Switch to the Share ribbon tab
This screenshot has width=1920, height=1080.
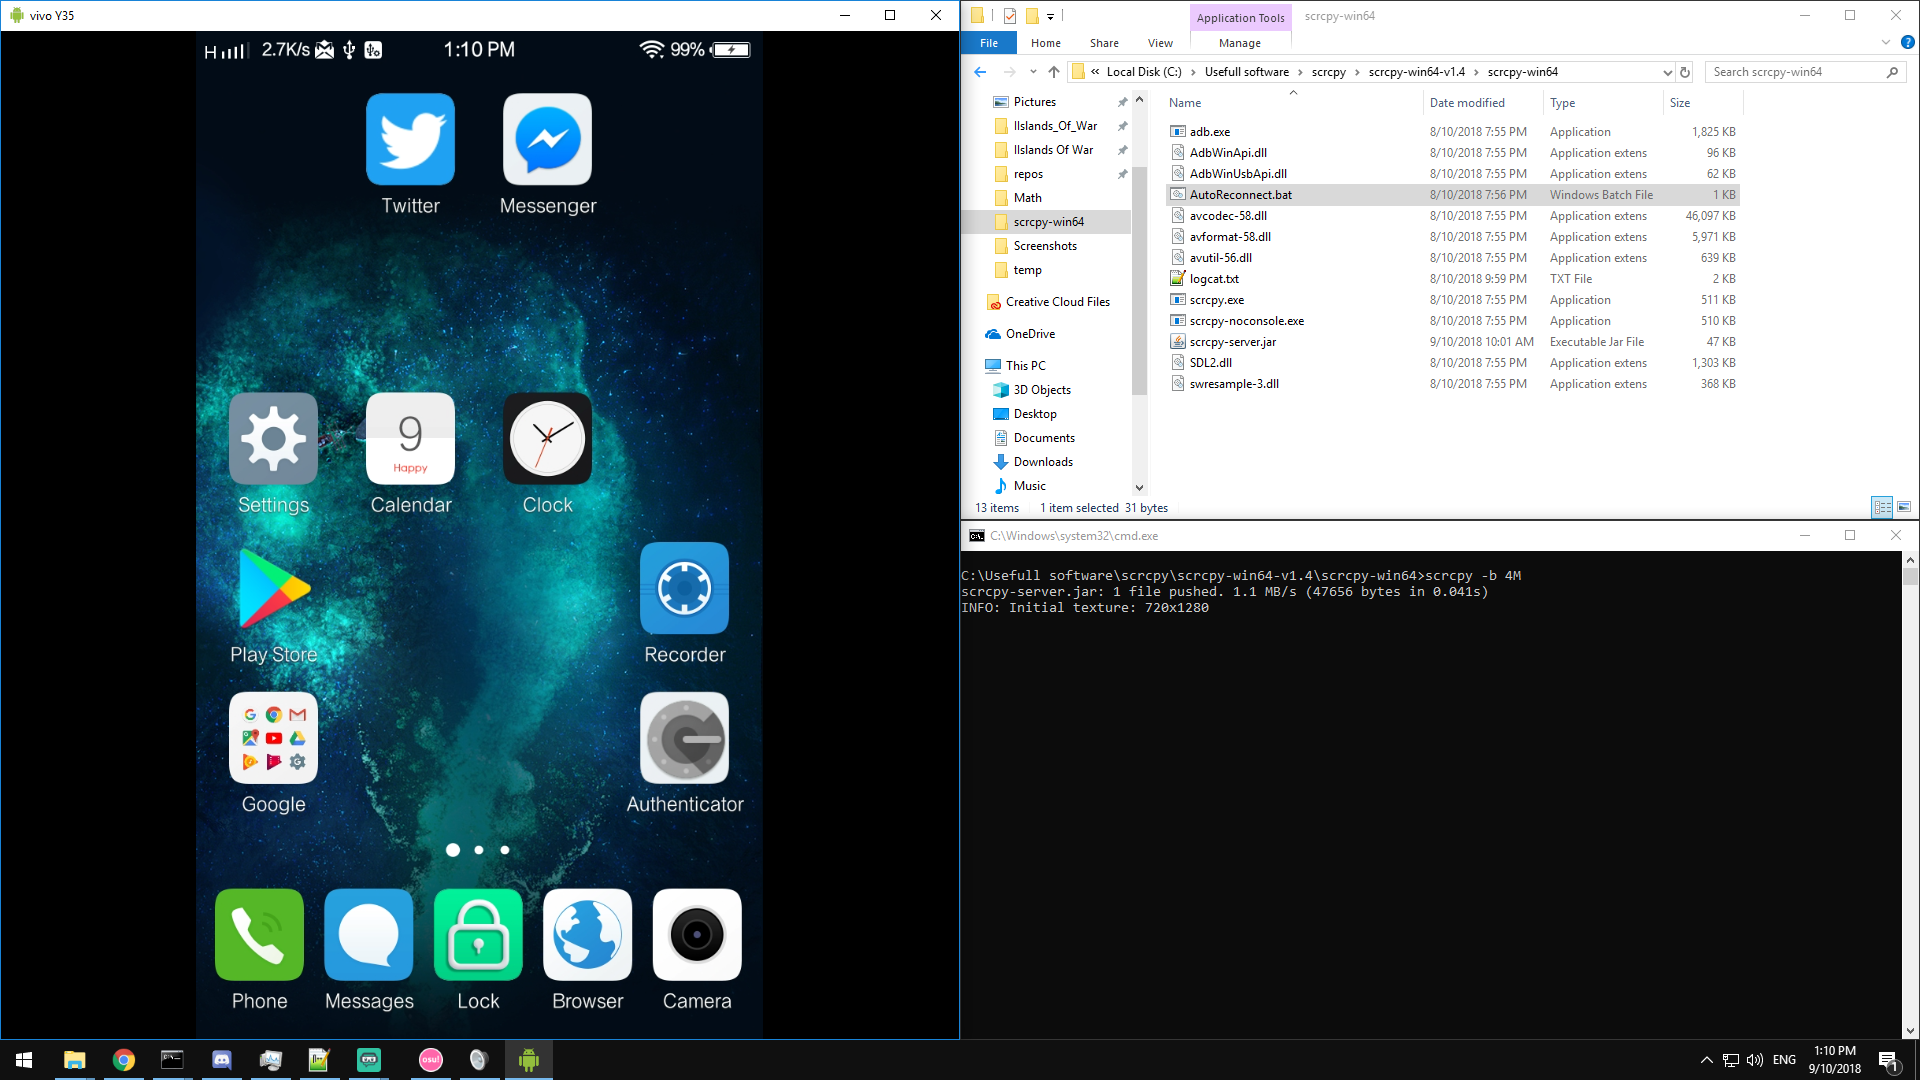point(1104,43)
